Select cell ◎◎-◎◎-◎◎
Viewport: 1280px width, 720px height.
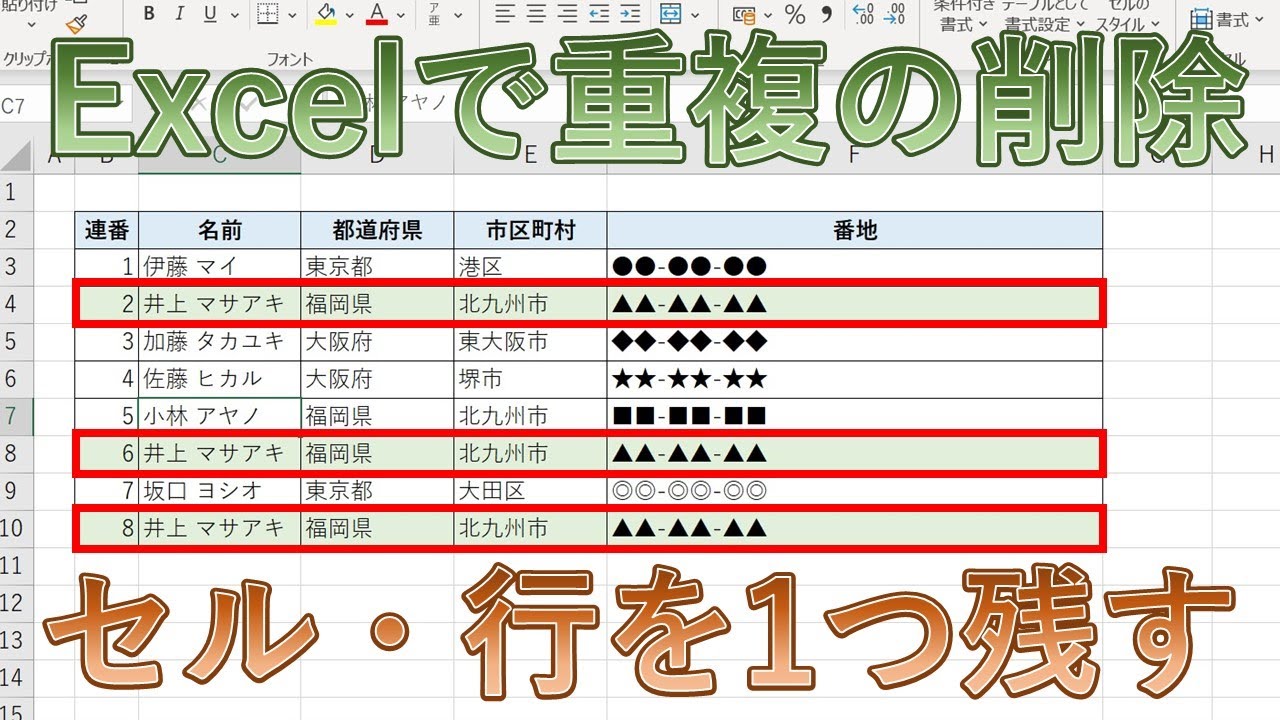point(855,491)
